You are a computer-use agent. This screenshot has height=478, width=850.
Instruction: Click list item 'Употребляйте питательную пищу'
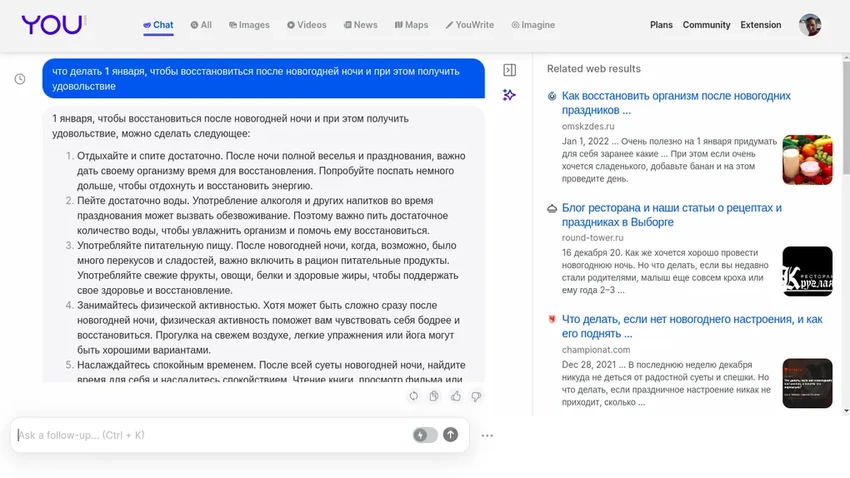(x=267, y=268)
